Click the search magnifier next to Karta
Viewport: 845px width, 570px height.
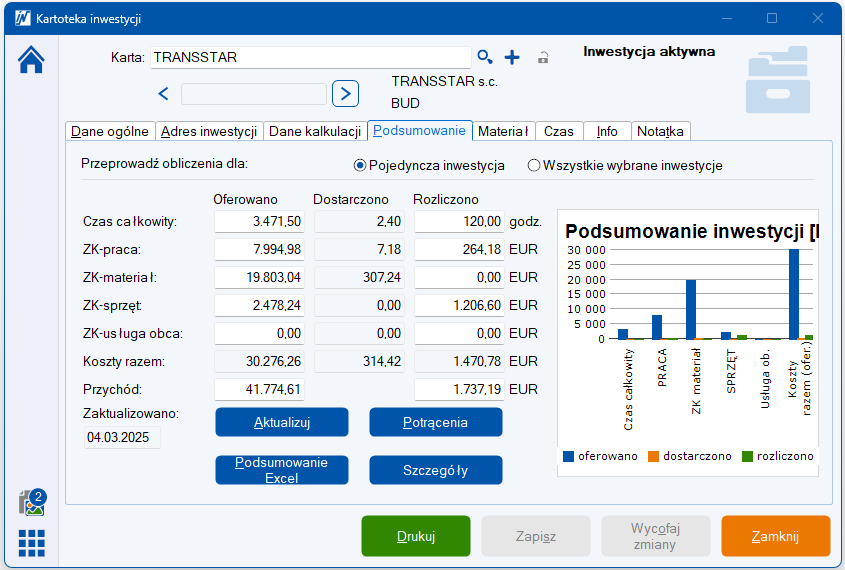click(485, 58)
